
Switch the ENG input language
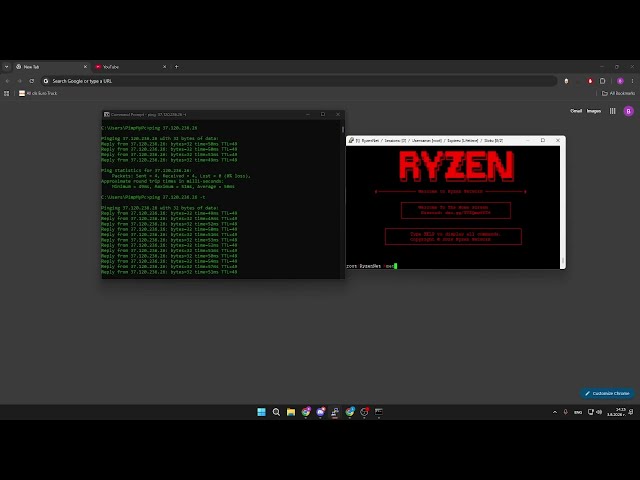[578, 412]
